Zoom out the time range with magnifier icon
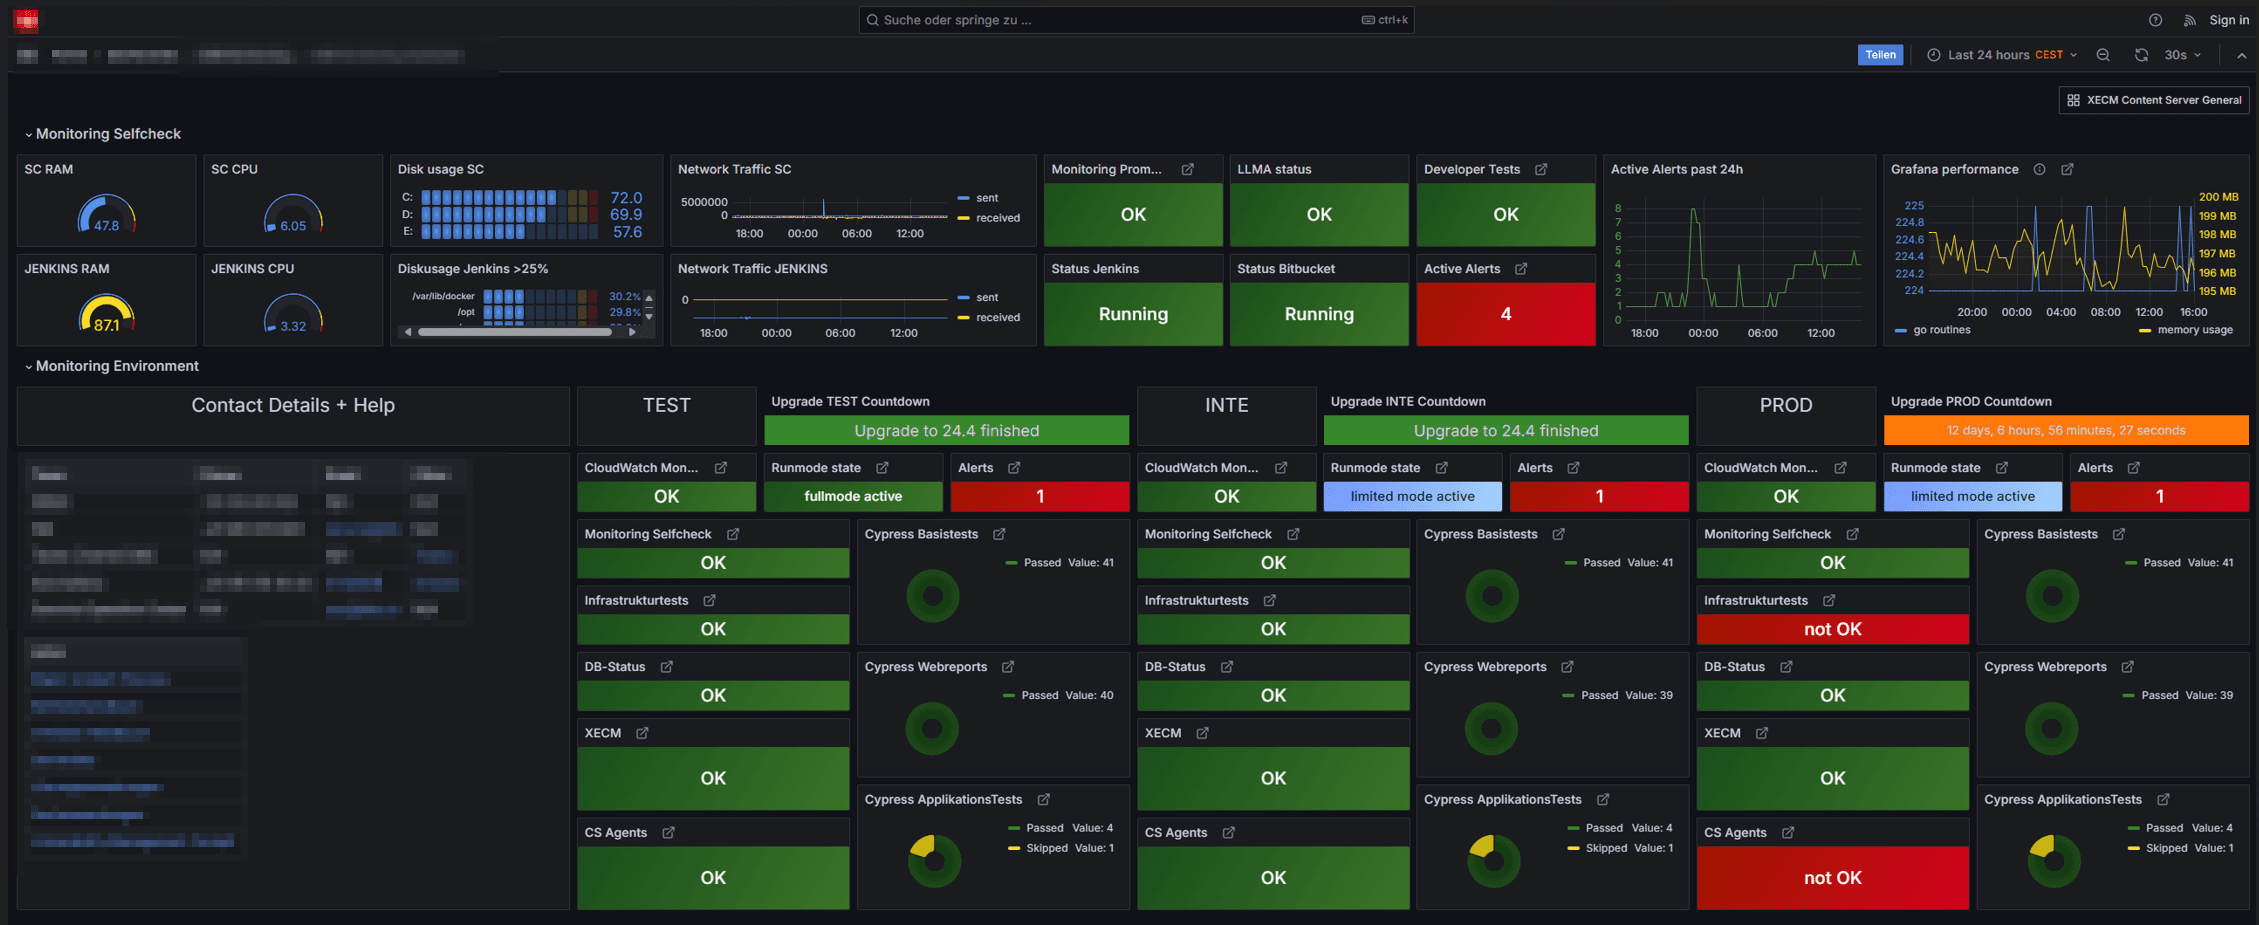 (x=2103, y=55)
